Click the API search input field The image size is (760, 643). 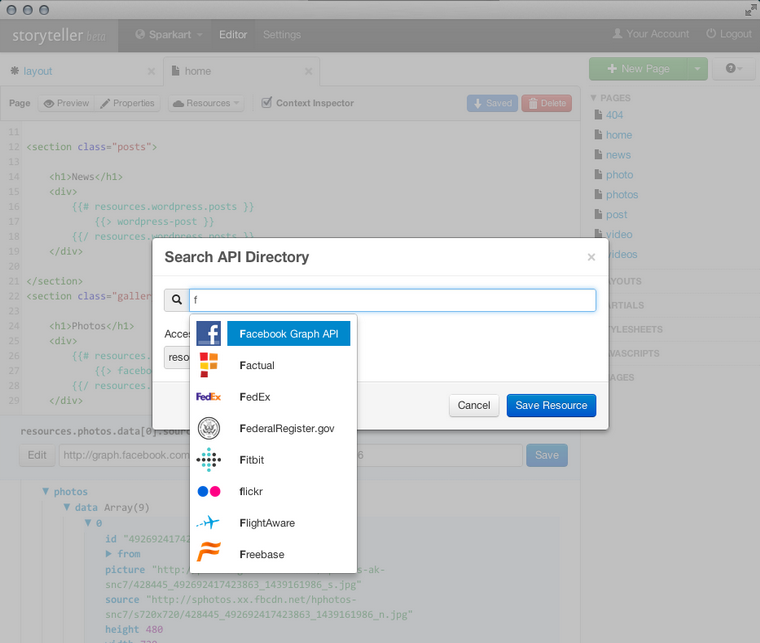[392, 300]
